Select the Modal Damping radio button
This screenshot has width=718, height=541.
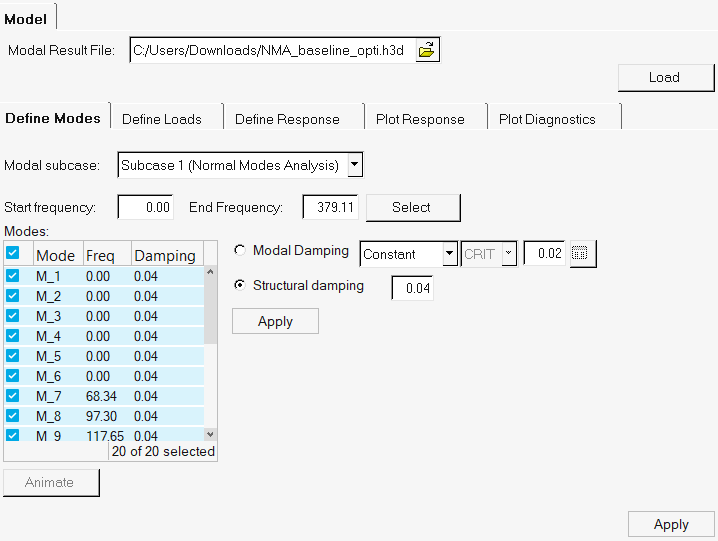point(240,251)
